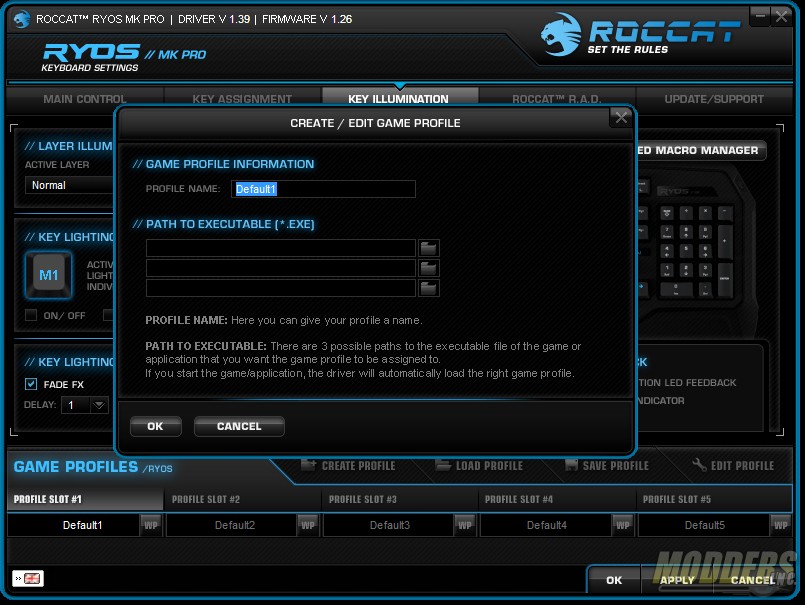805x605 pixels.
Task: Select Profile Slot #2 tab
Action: pyautogui.click(x=242, y=499)
